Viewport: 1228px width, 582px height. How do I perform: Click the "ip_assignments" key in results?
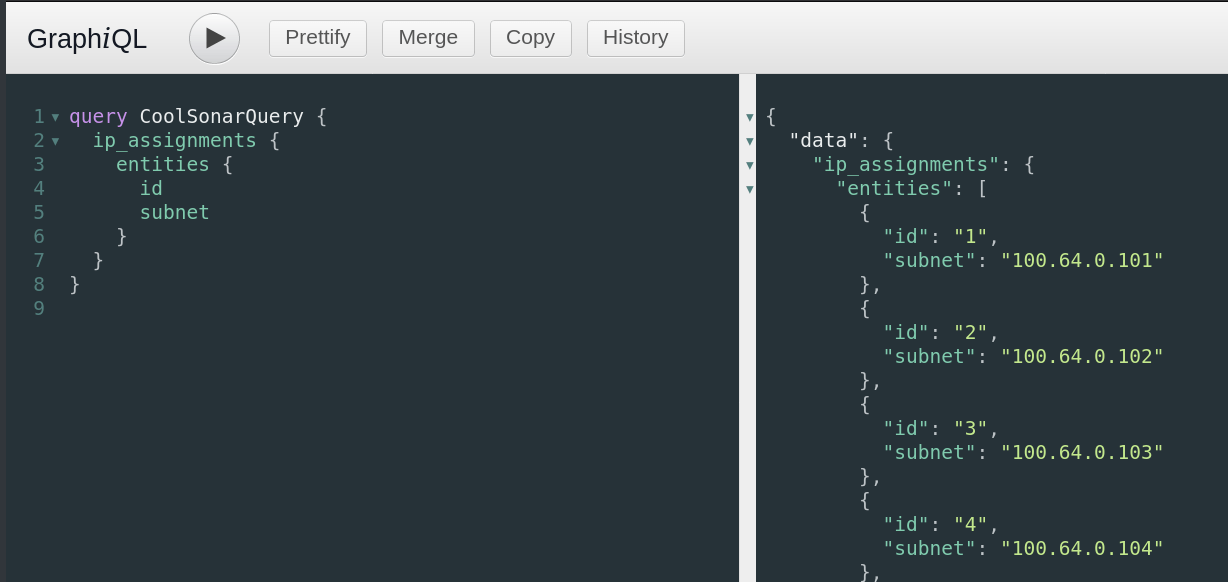coord(906,164)
